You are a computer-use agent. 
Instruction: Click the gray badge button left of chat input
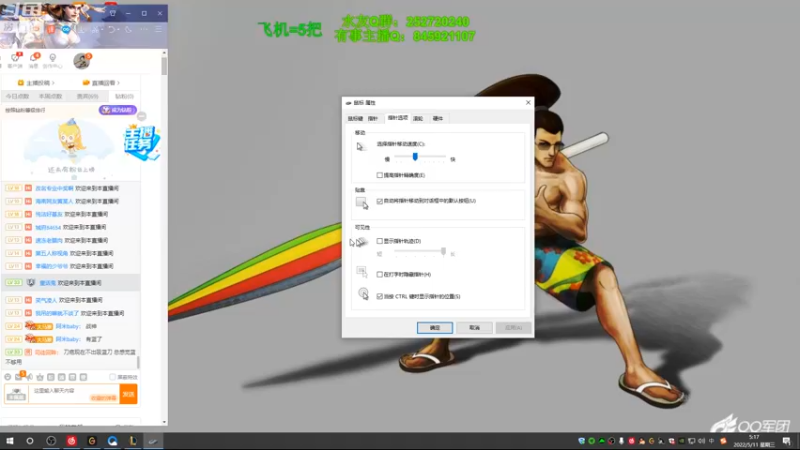click(16, 394)
